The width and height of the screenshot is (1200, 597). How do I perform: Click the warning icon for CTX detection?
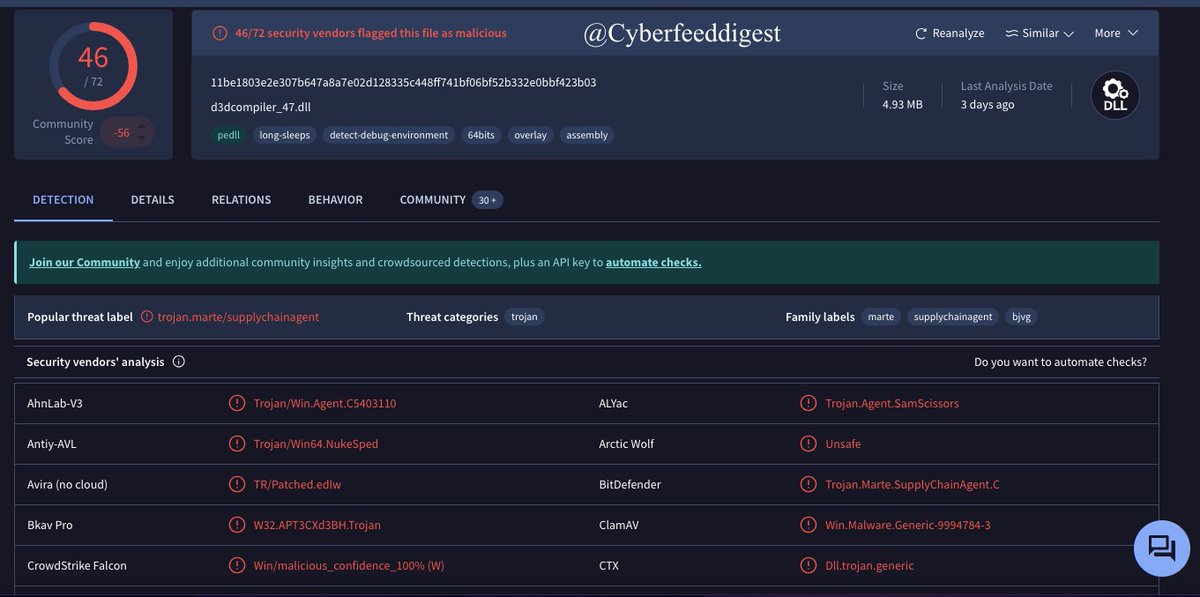point(808,565)
